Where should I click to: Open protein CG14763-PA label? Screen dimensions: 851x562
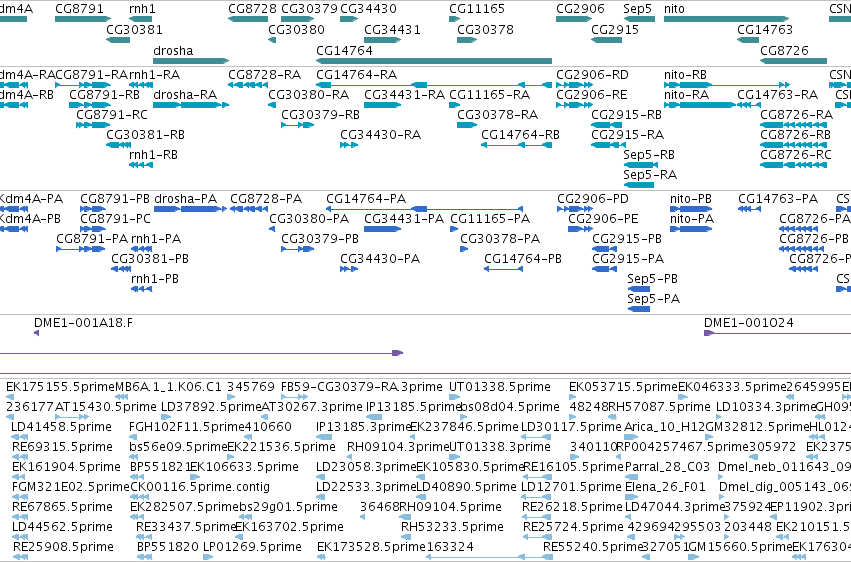778,199
